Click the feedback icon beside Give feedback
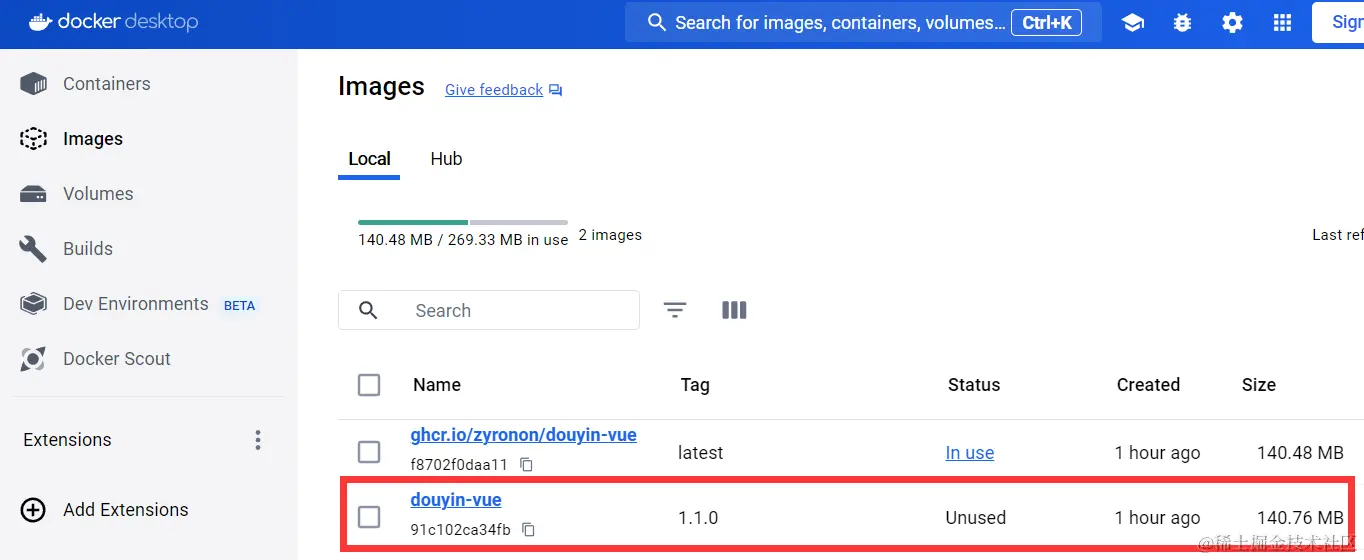The image size is (1364, 560). pyautogui.click(x=556, y=90)
